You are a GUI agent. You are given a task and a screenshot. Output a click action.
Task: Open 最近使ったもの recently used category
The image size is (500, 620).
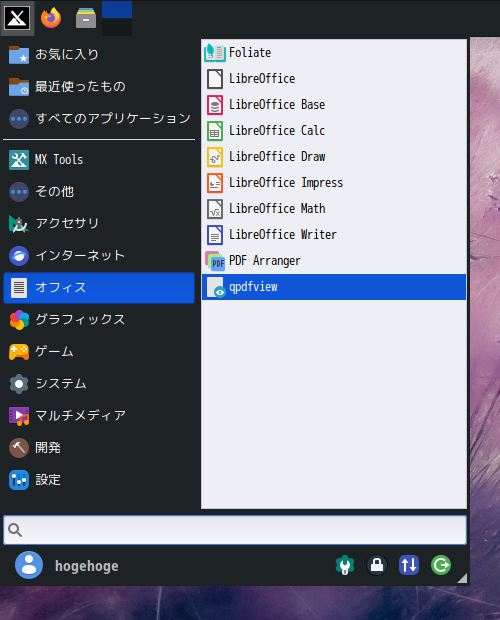pos(99,87)
